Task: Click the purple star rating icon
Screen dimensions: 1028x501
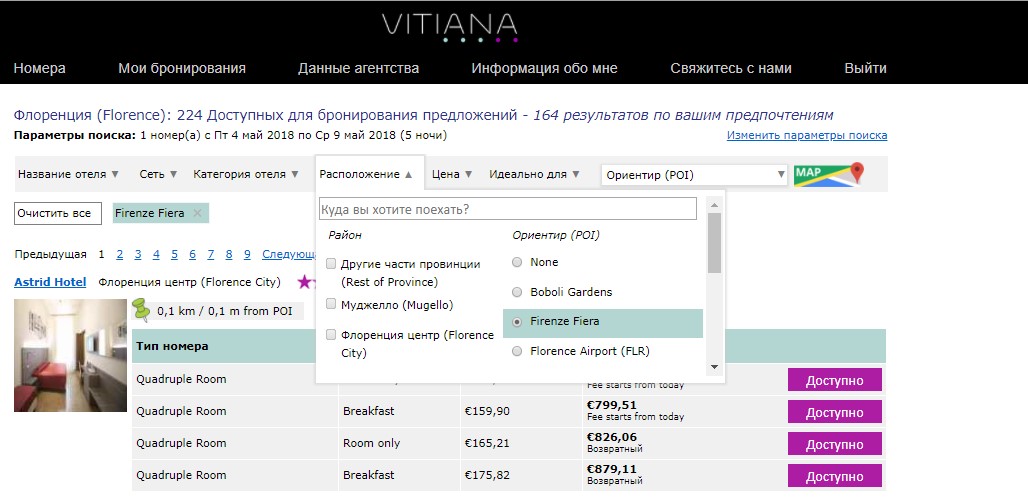Action: coord(305,282)
